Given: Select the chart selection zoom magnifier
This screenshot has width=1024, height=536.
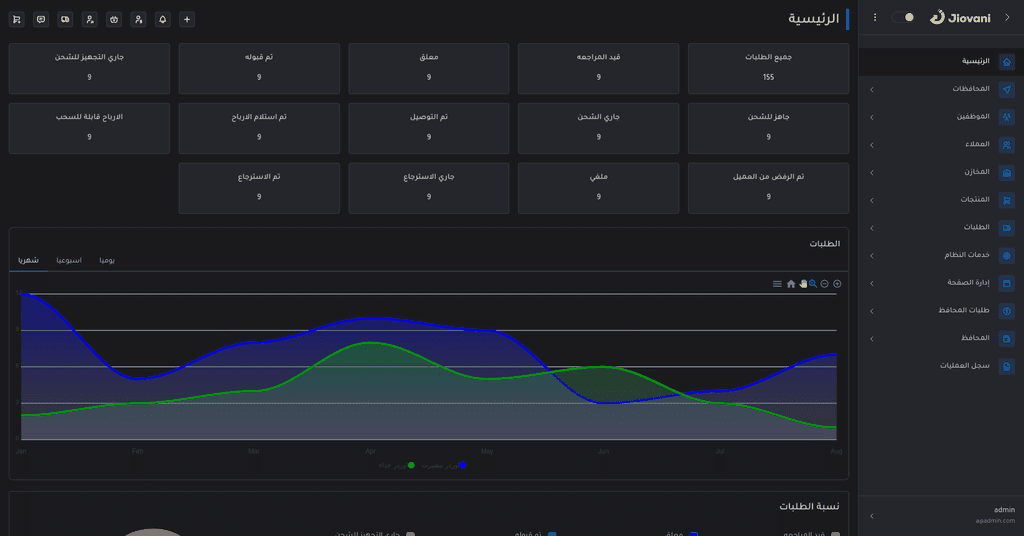Looking at the screenshot, I should (813, 284).
